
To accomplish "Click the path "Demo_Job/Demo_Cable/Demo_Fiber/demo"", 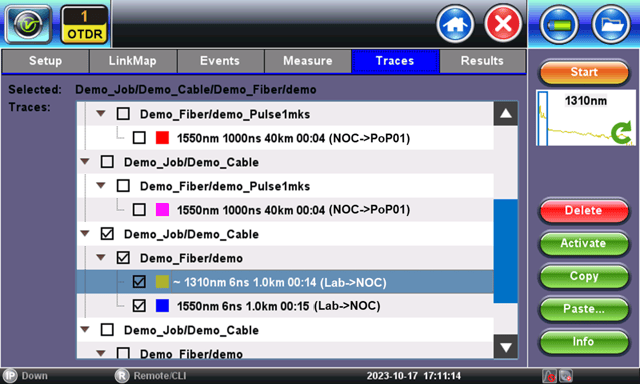I will pyautogui.click(x=196, y=90).
